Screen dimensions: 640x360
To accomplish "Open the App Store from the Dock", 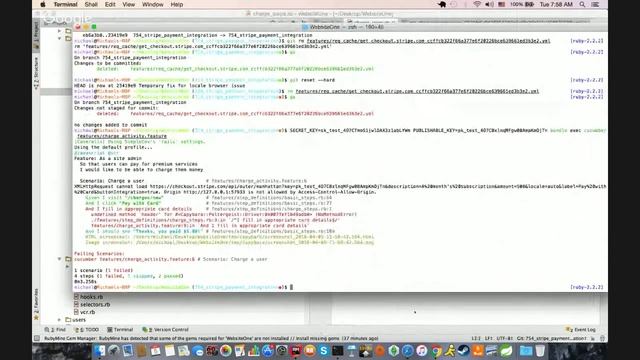I will 267,351.
